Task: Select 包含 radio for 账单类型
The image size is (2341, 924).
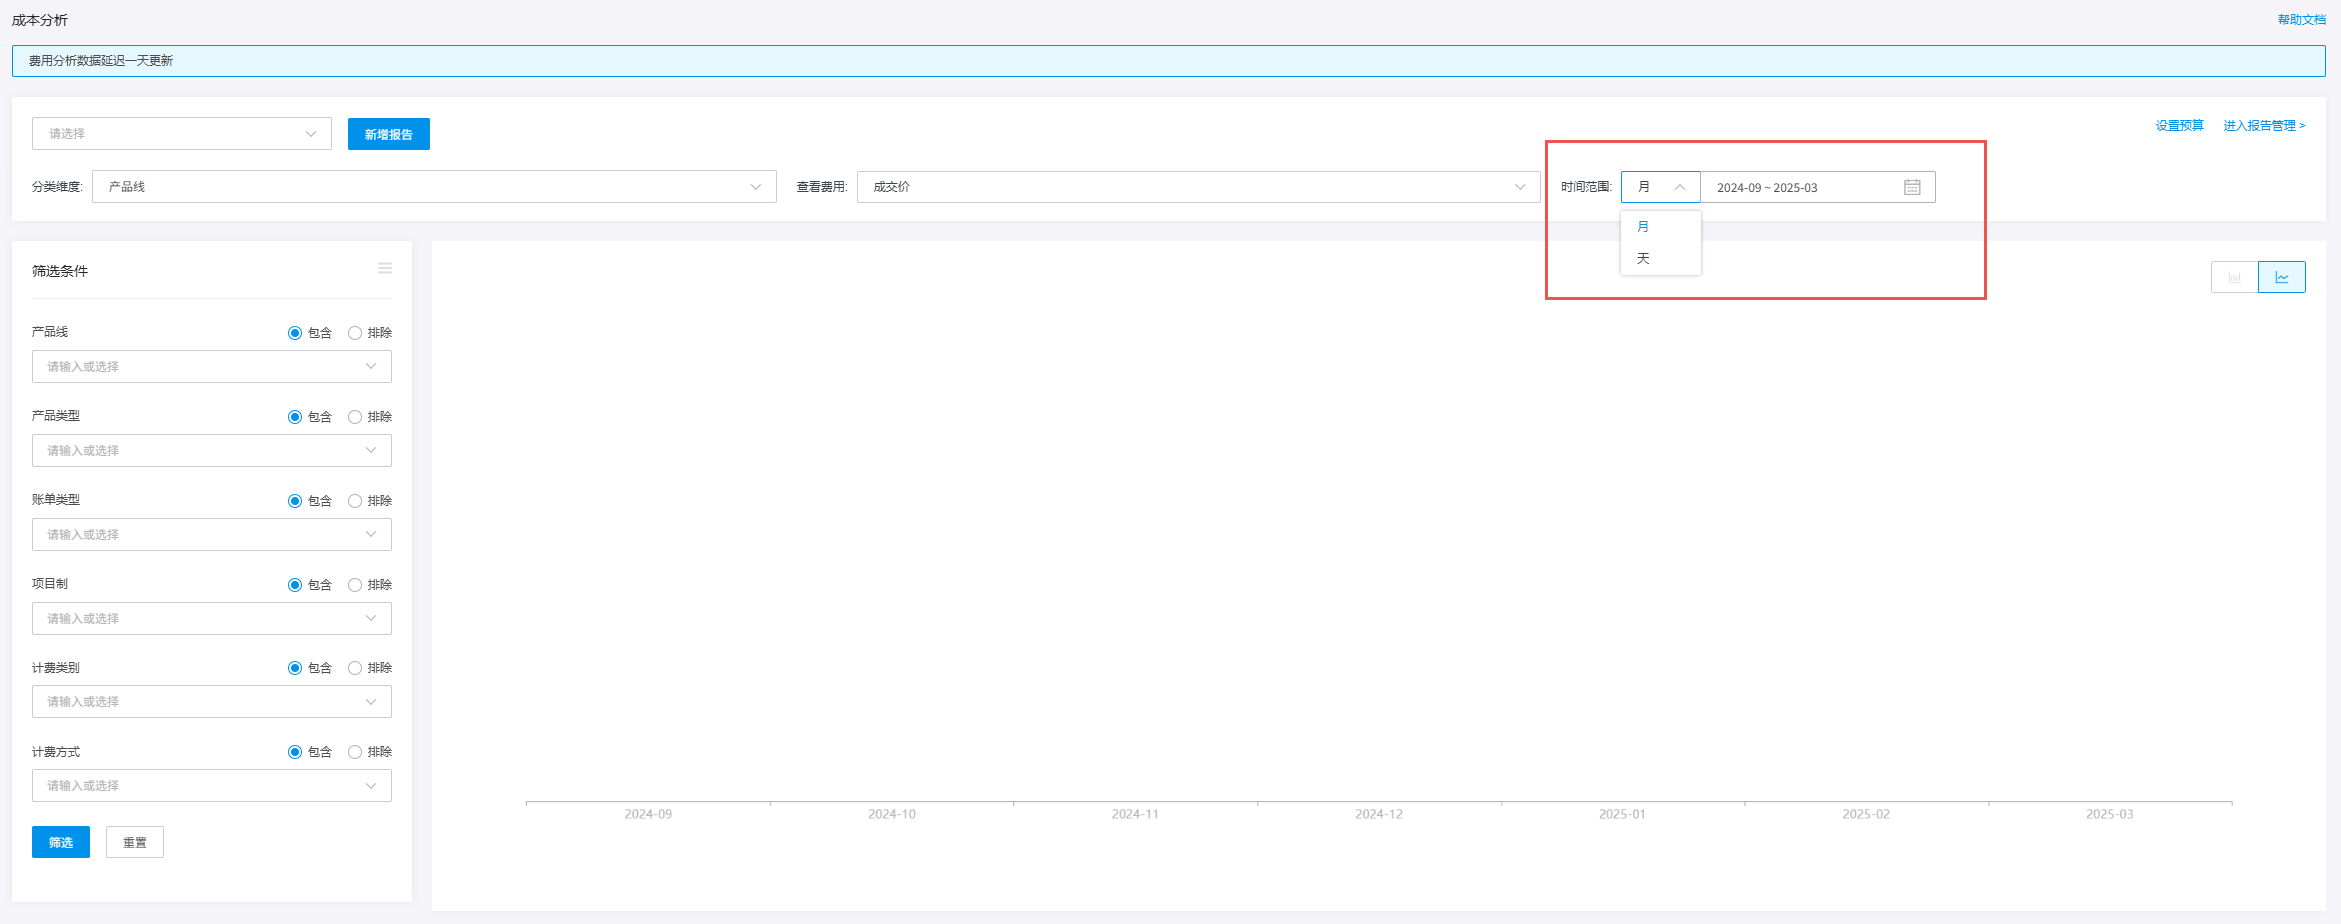Action: point(295,501)
